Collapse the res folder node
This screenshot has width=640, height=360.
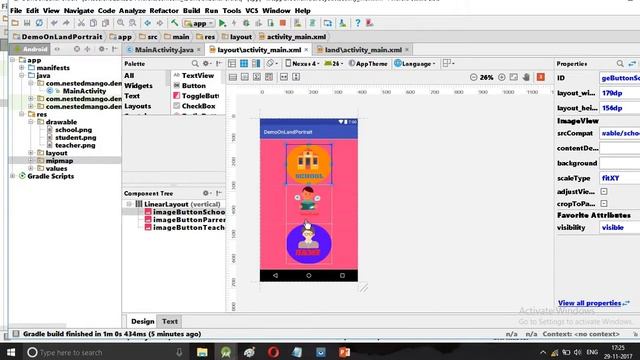[22, 114]
